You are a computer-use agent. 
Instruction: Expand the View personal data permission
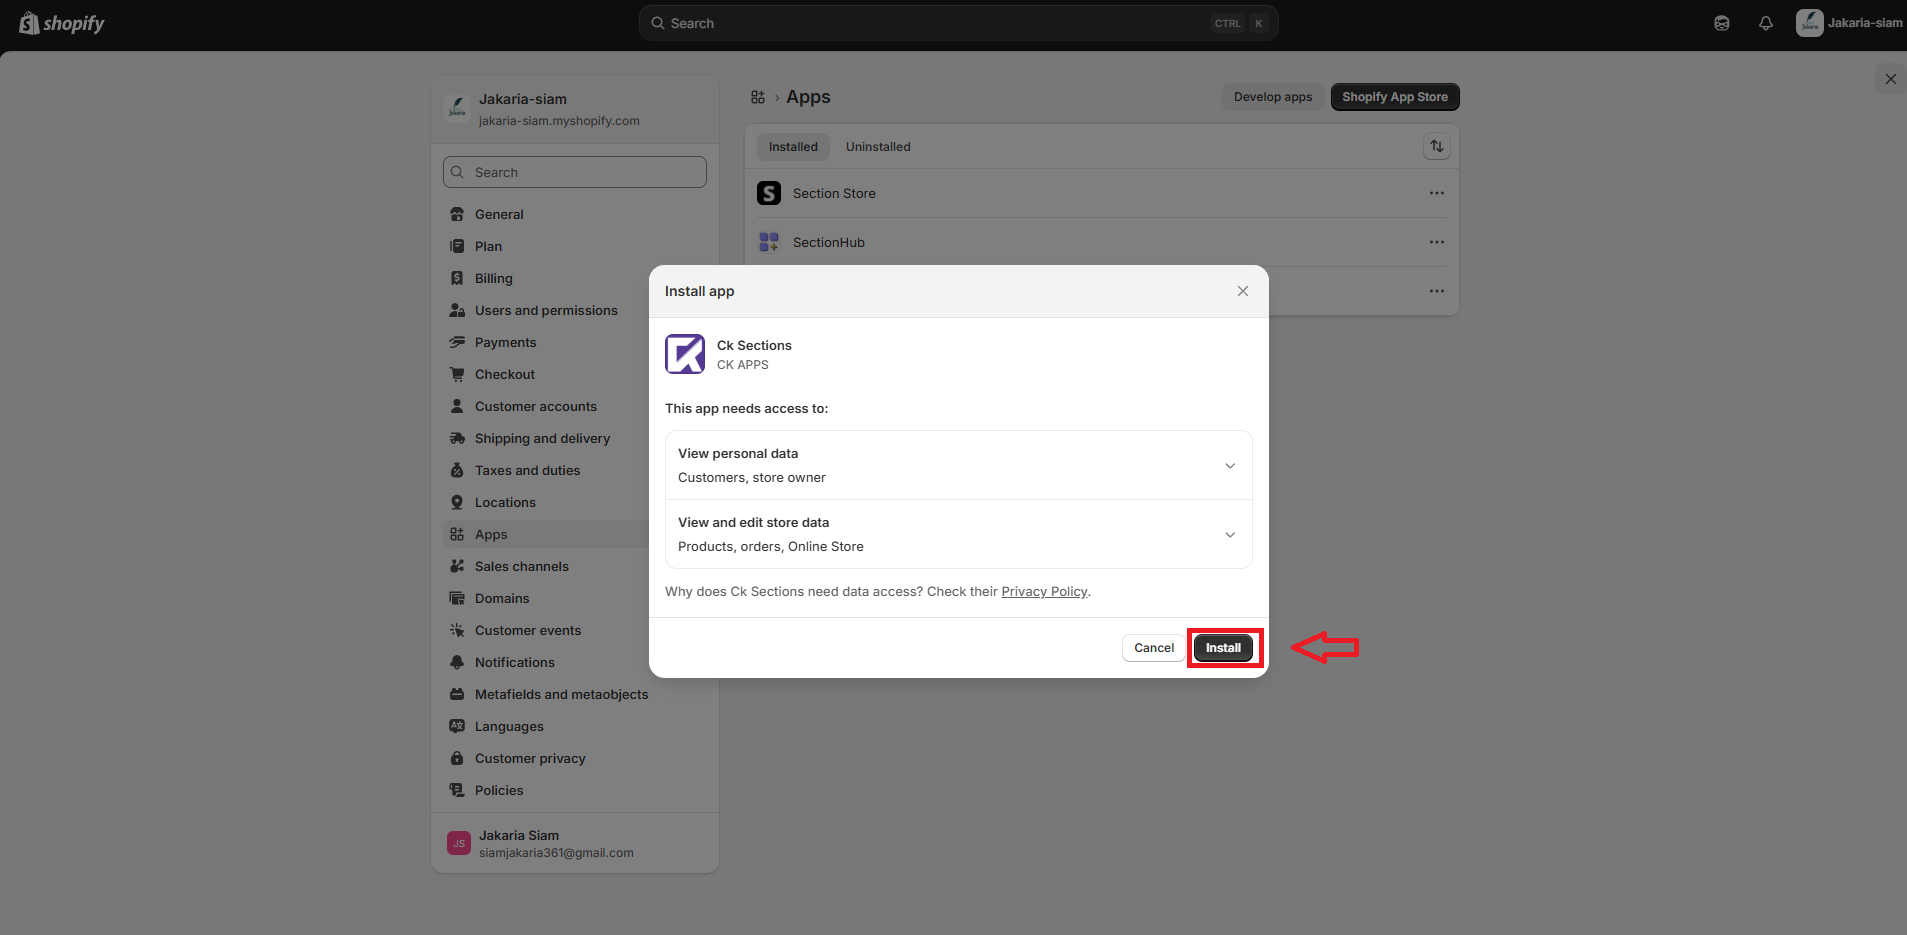coord(1230,466)
